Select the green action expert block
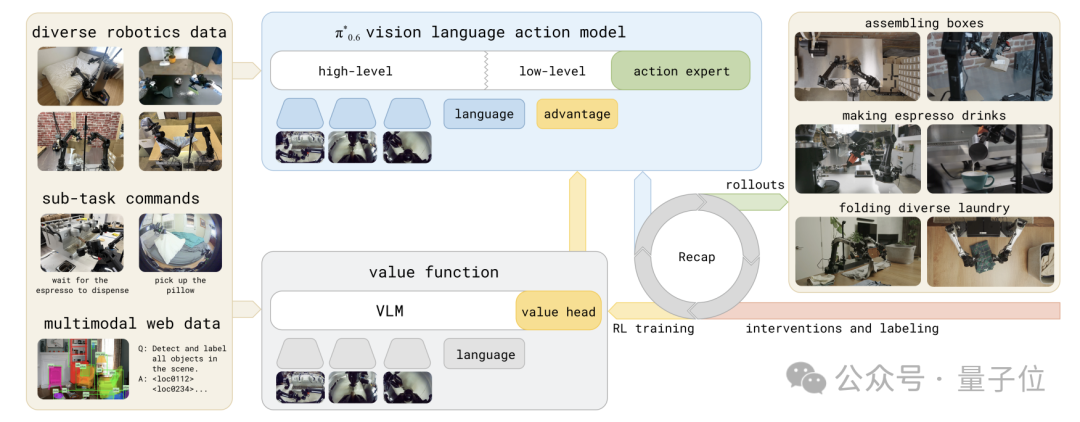This screenshot has width=1080, height=422. (680, 71)
